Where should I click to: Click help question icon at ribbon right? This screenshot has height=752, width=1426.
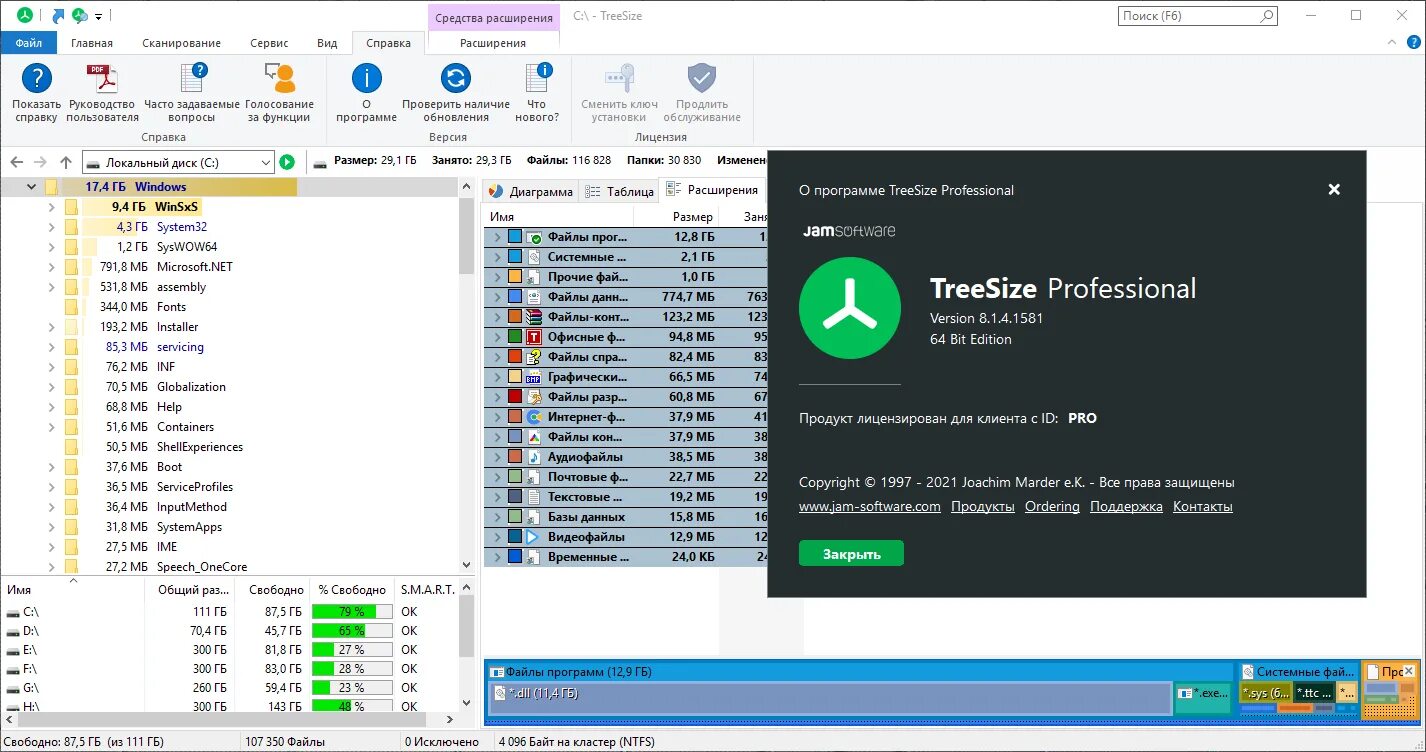[1414, 44]
